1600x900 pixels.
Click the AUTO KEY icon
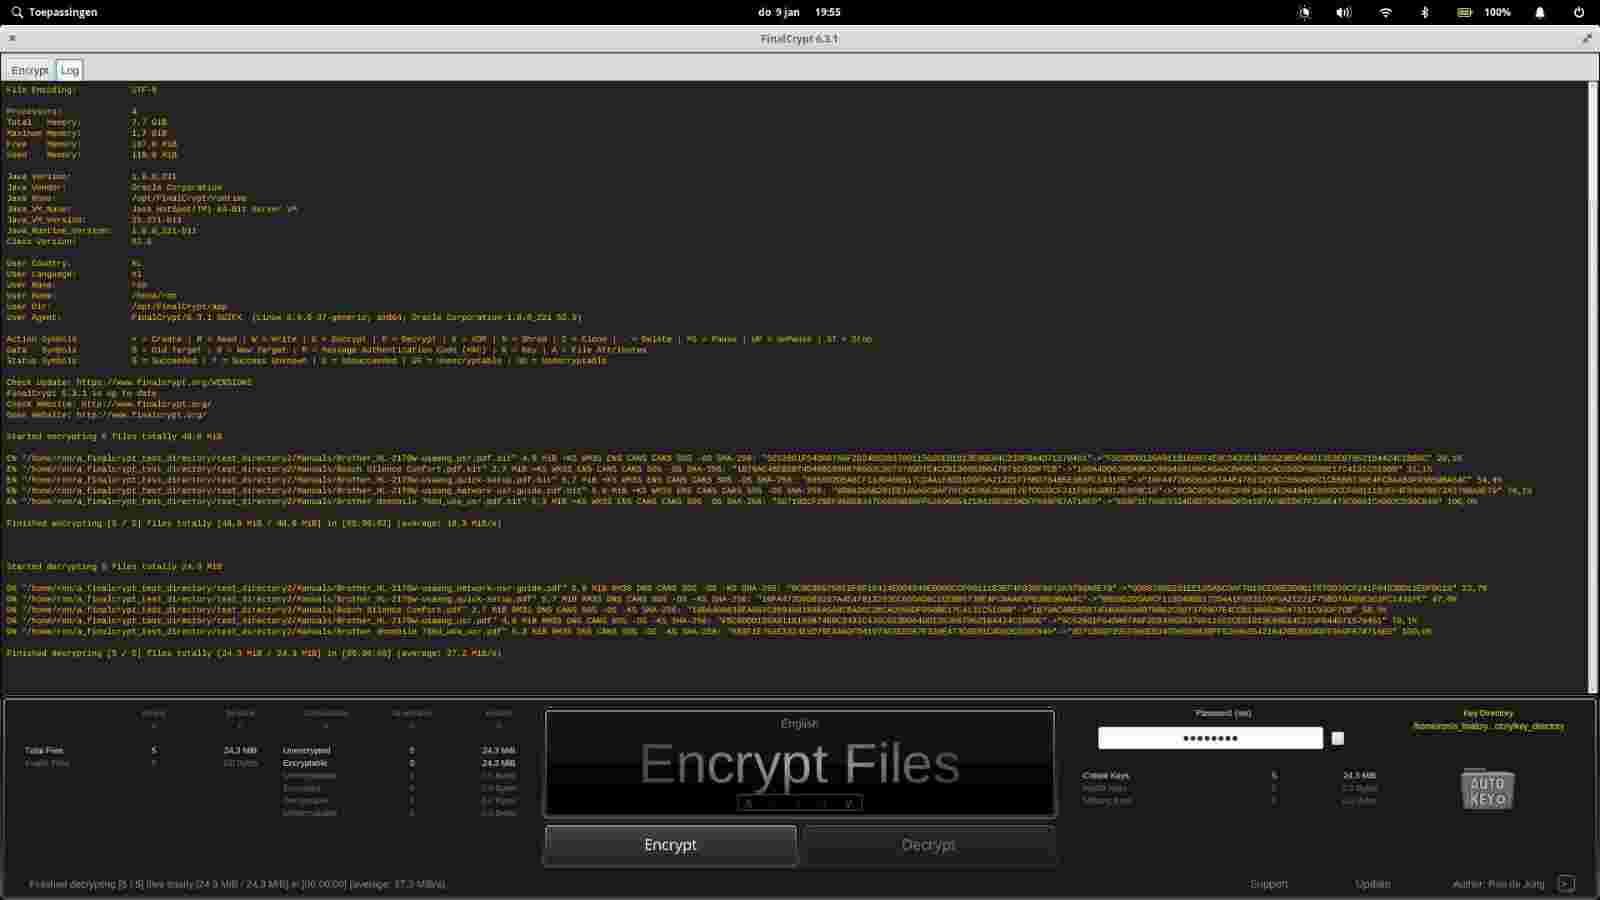click(x=1488, y=789)
